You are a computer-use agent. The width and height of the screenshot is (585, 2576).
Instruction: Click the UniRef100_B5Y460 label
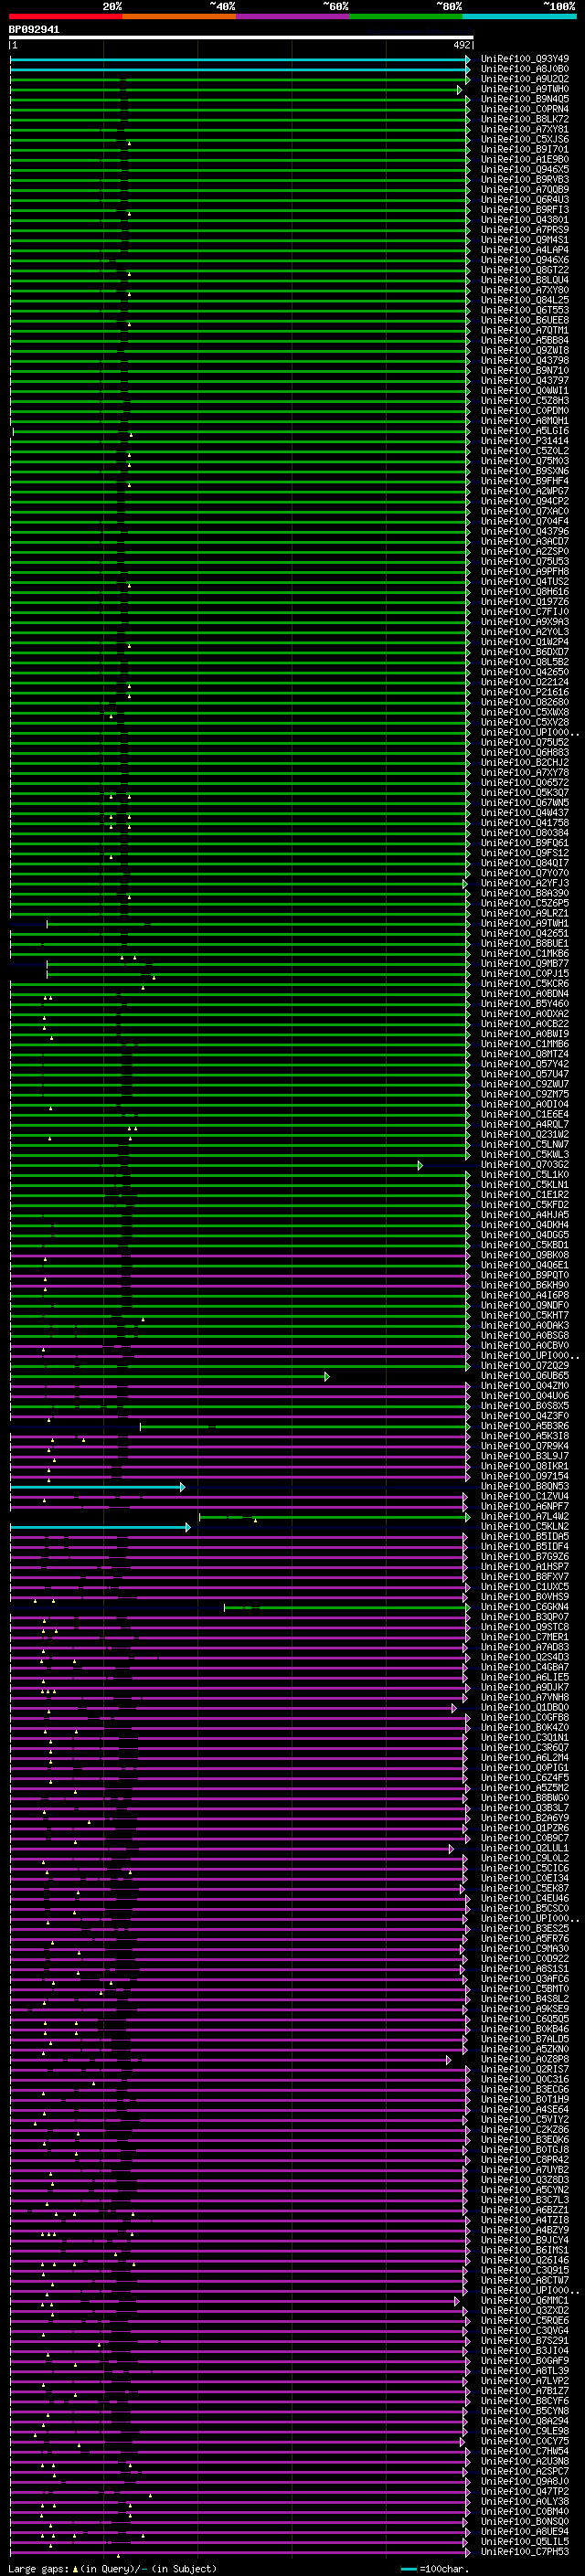tap(525, 1003)
